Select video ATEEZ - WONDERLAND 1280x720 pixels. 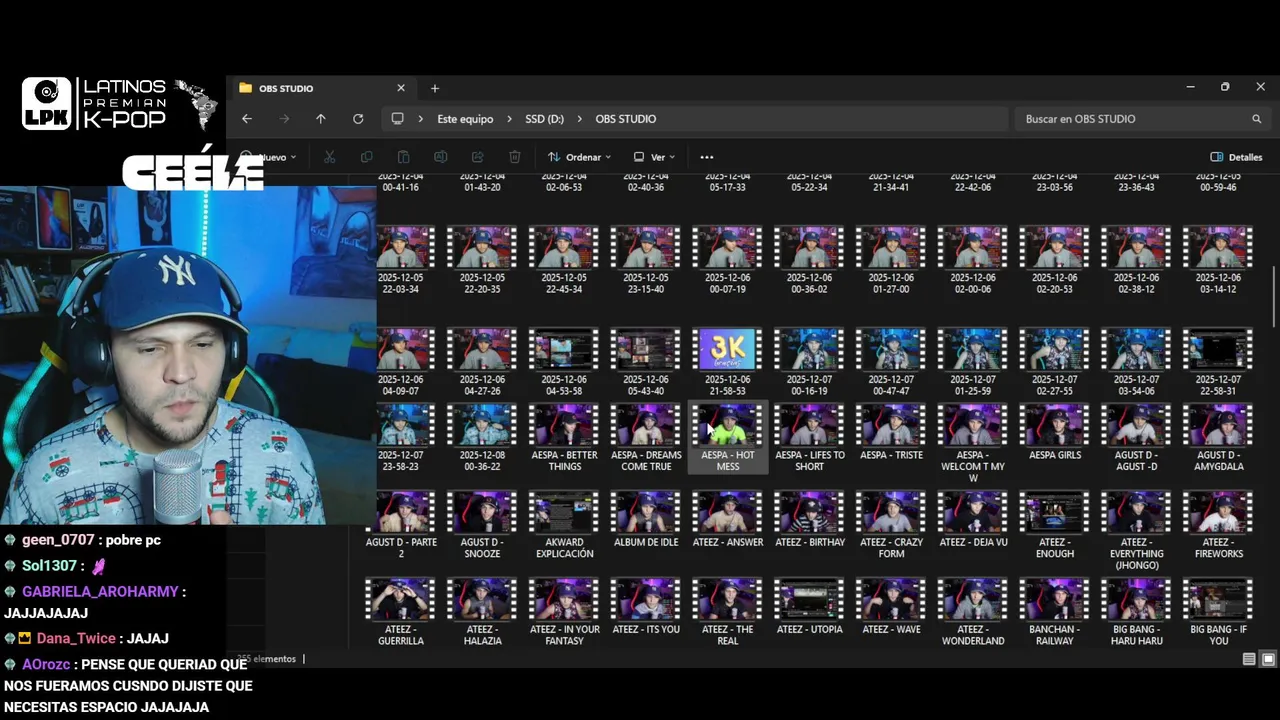pyautogui.click(x=973, y=612)
